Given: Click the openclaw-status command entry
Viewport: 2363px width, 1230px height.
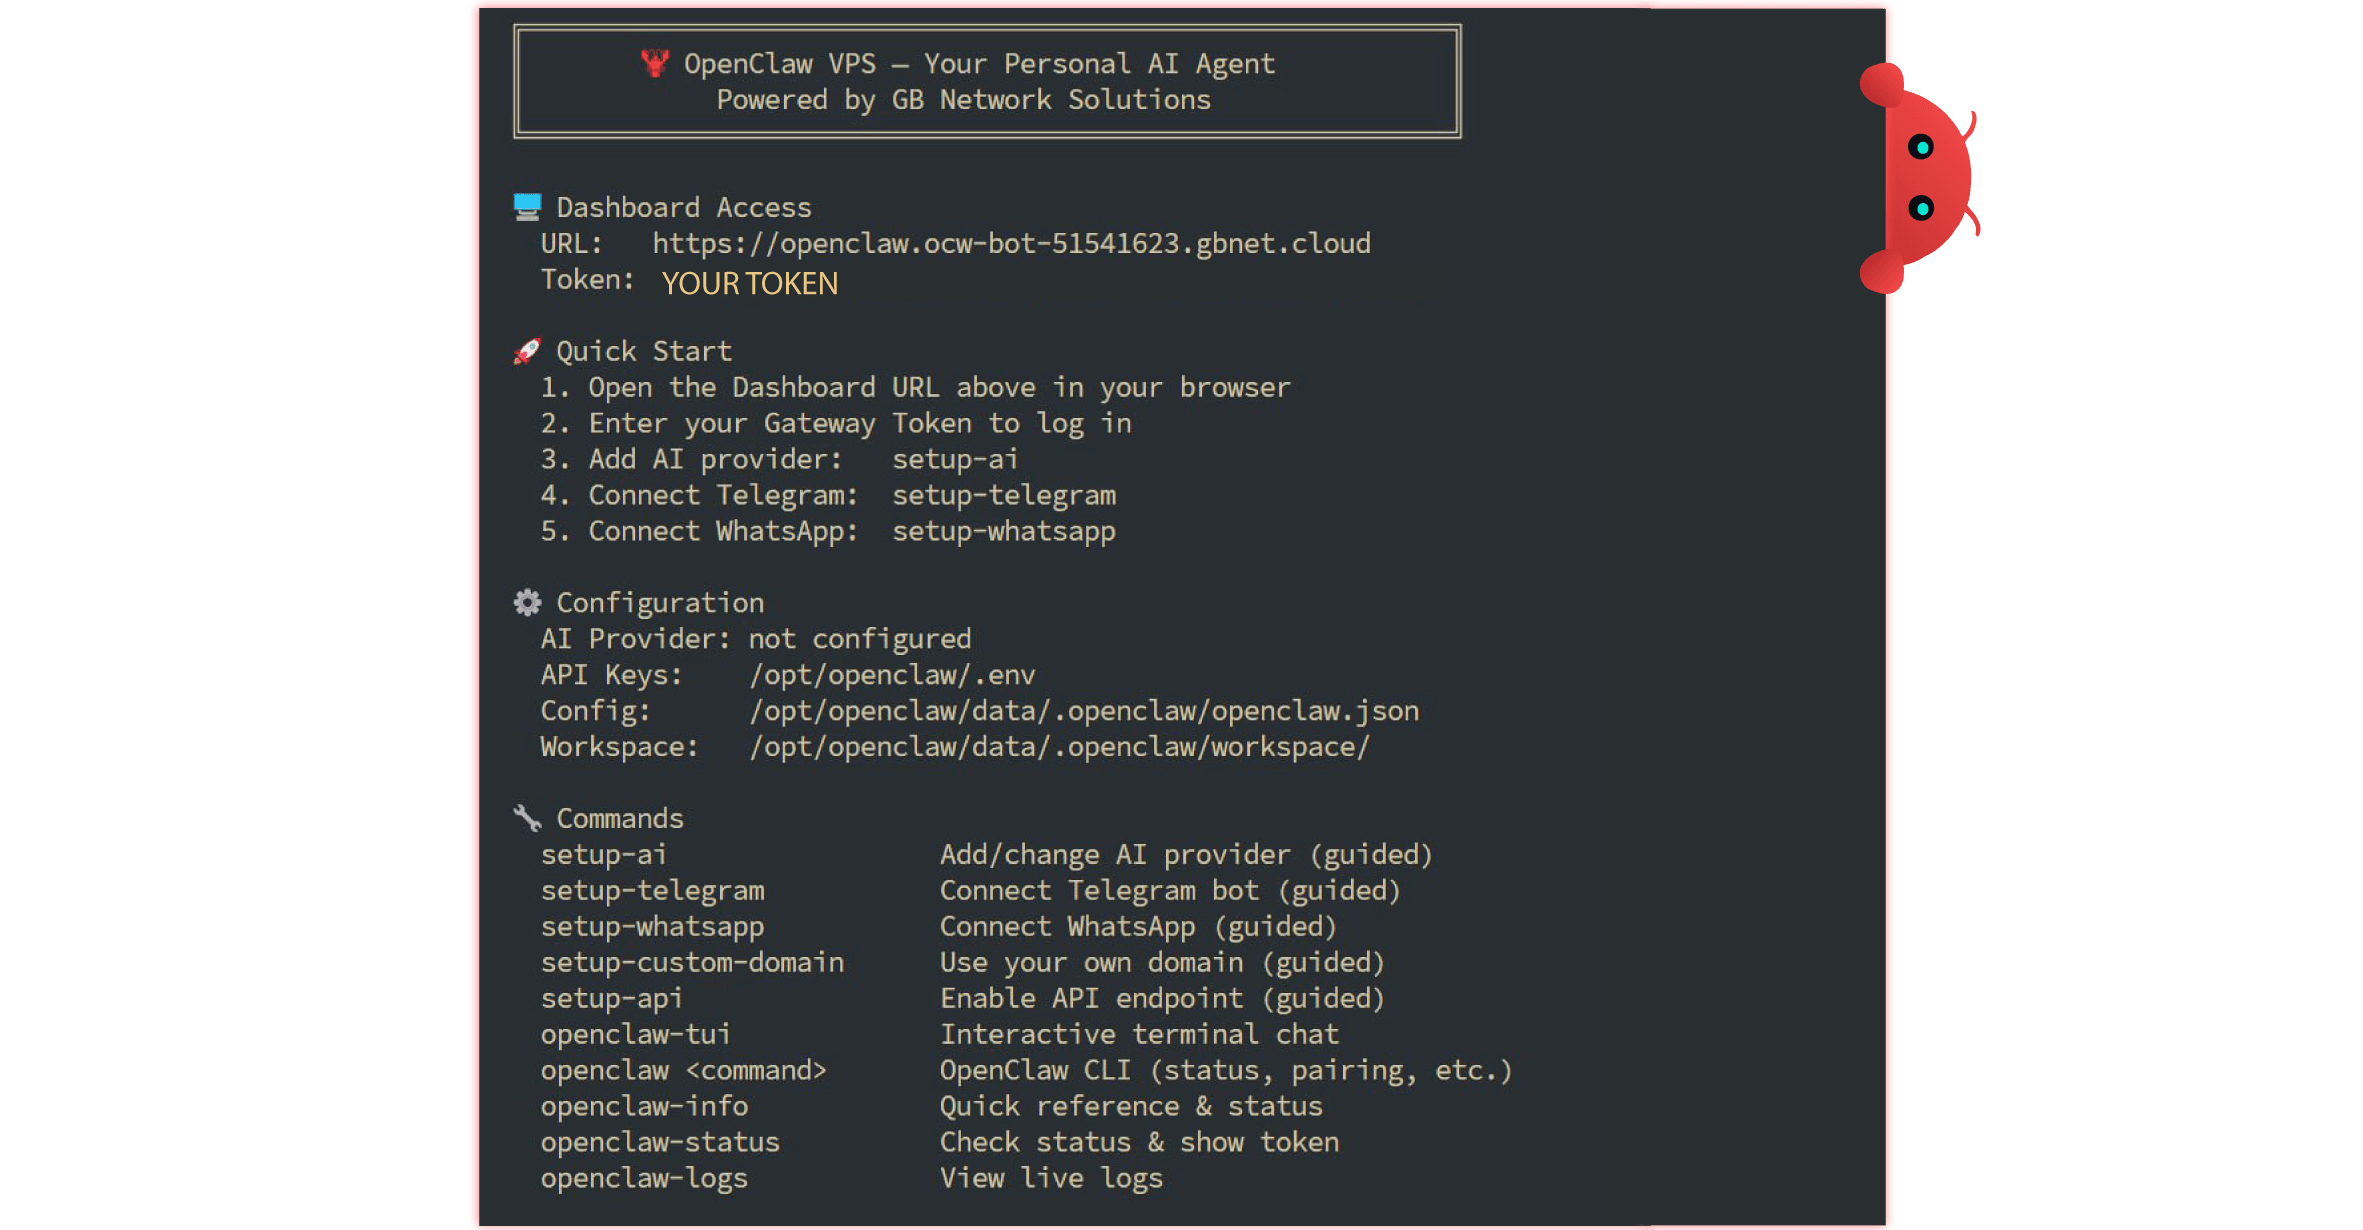Looking at the screenshot, I should 660,1142.
